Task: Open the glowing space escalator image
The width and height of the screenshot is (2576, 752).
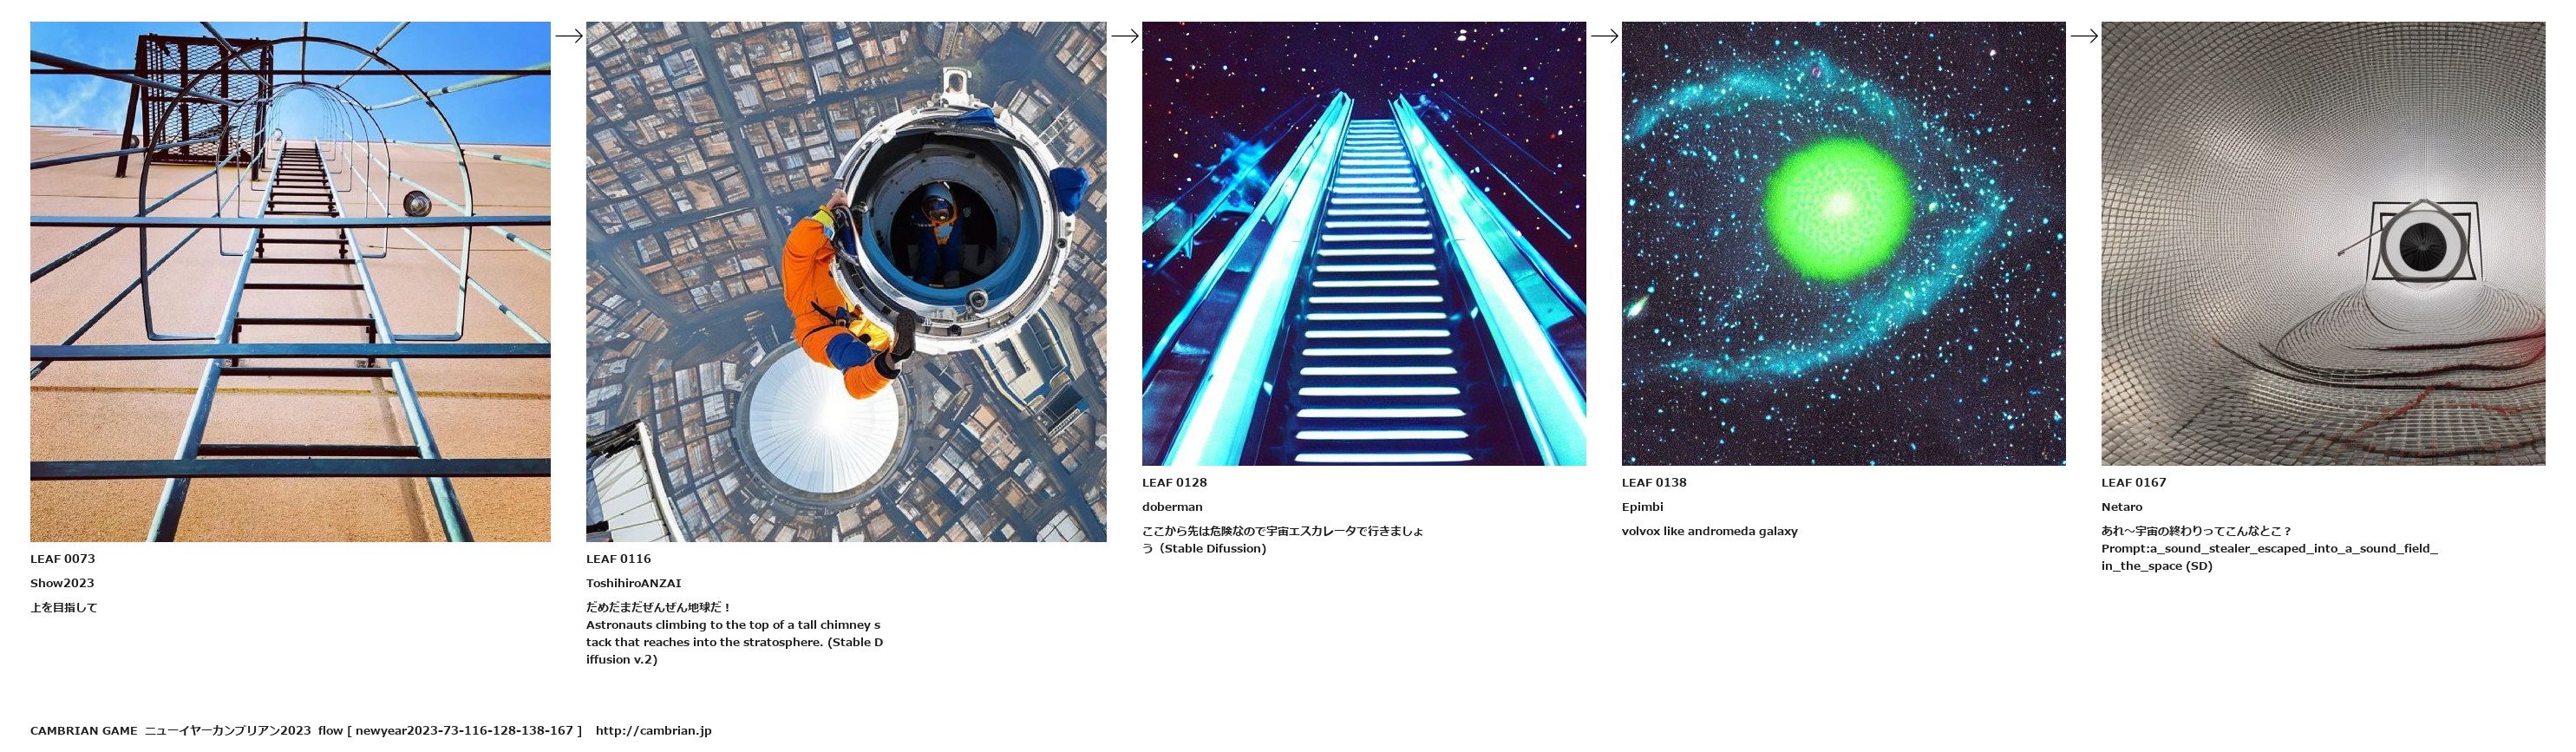Action: pyautogui.click(x=1364, y=244)
